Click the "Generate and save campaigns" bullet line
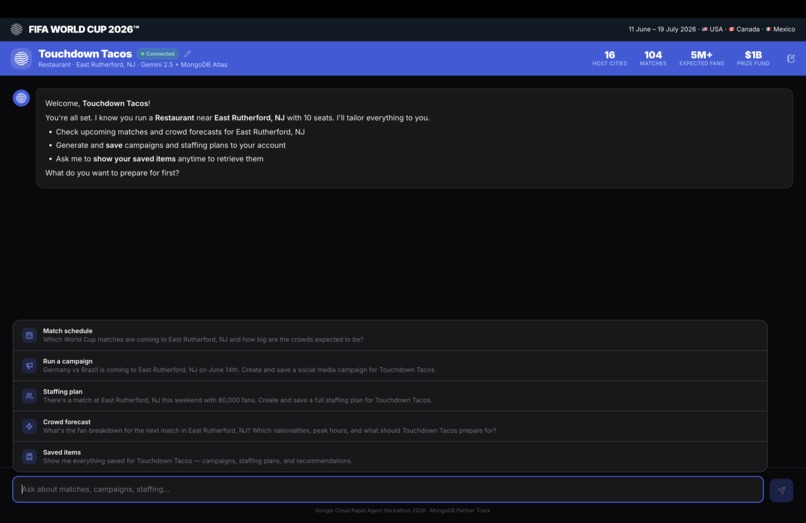Screen dimensions: 806x523 (x=171, y=145)
